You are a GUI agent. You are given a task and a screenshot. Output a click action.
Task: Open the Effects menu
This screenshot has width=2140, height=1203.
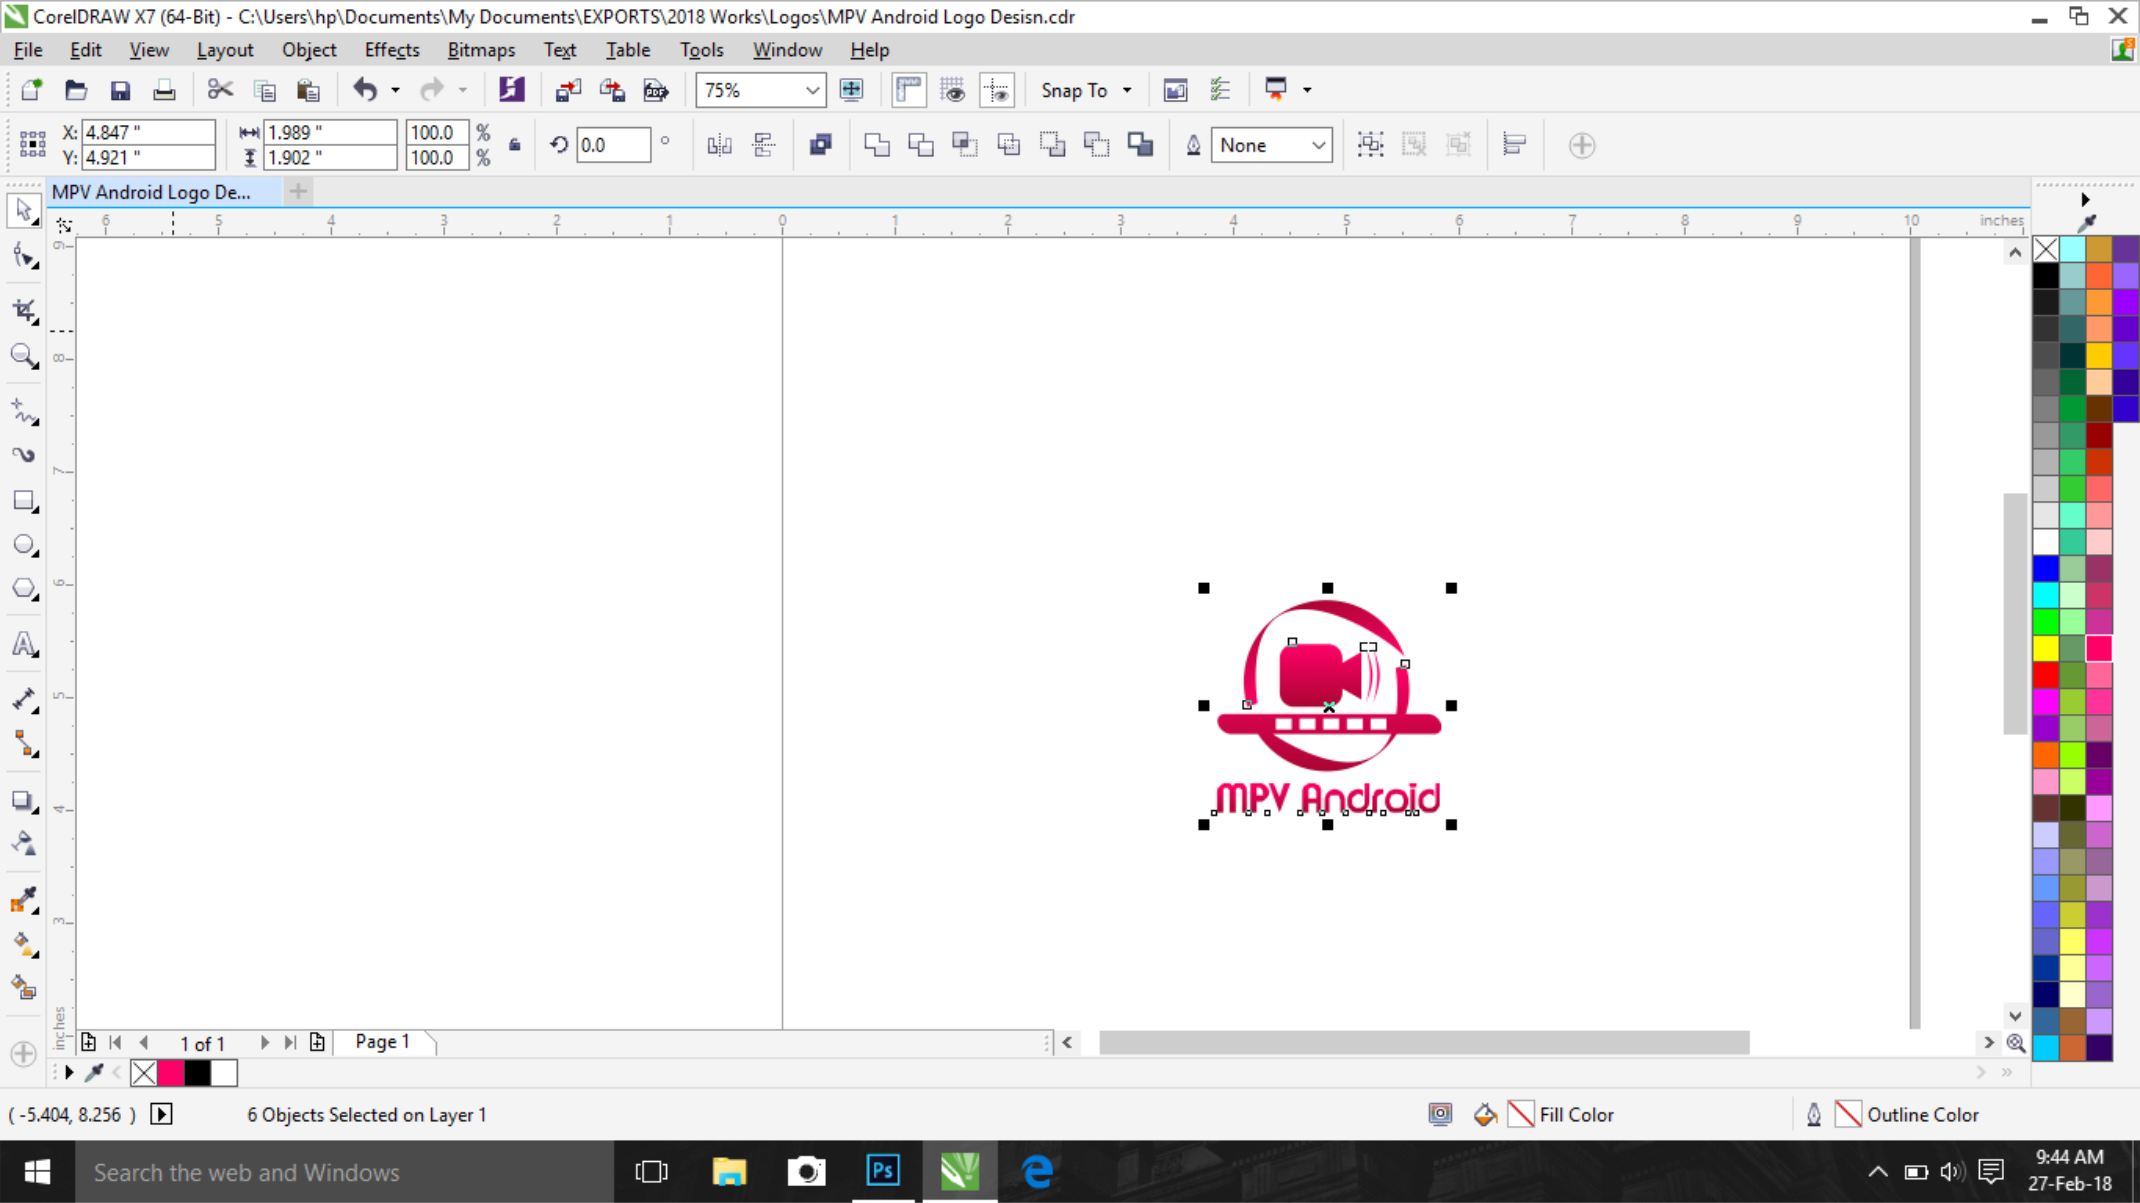(x=392, y=50)
